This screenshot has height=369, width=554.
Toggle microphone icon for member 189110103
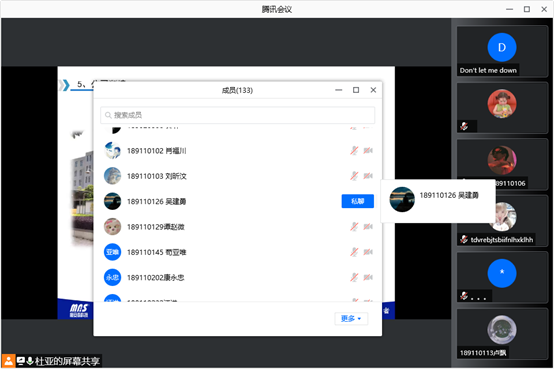(354, 176)
